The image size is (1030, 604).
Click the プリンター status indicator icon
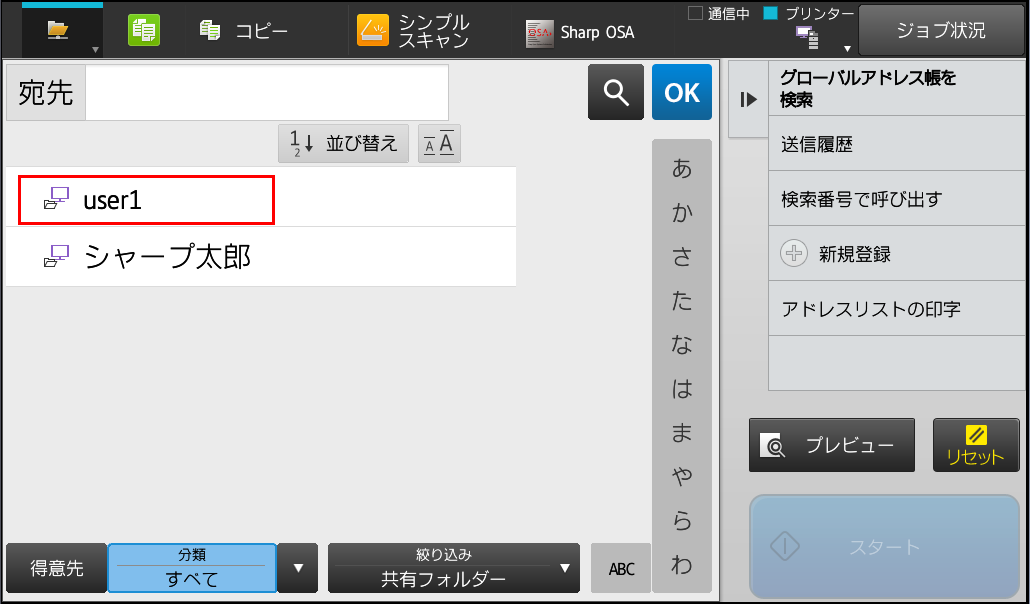[x=771, y=13]
